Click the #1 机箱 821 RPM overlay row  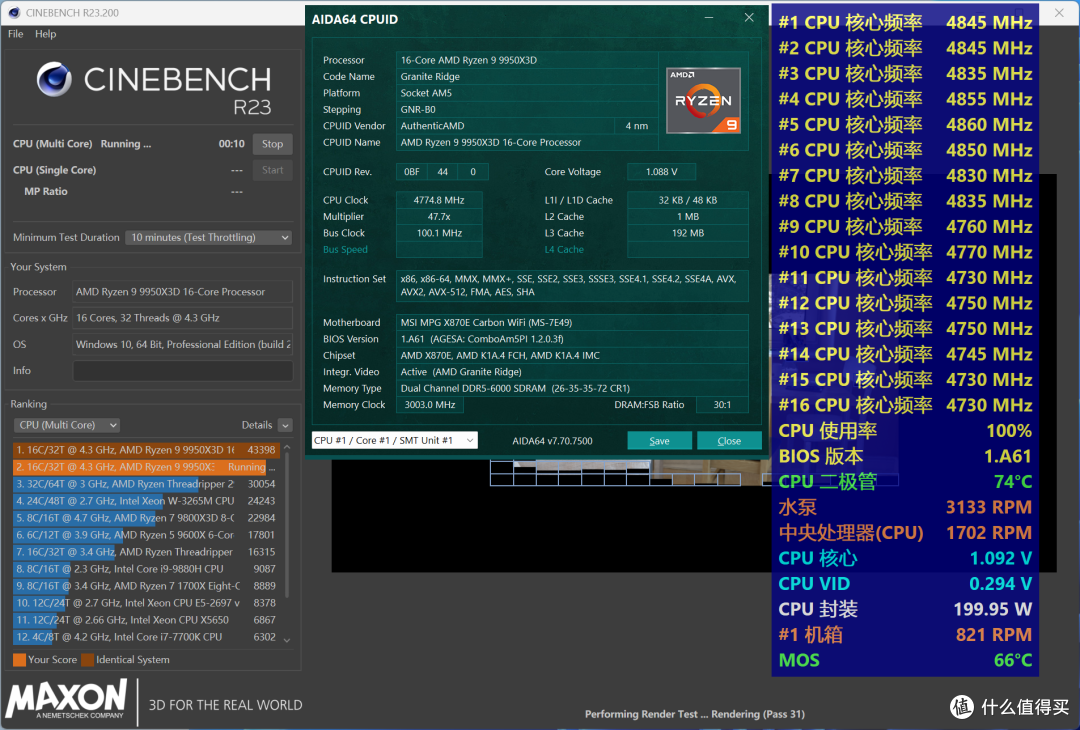(x=905, y=635)
